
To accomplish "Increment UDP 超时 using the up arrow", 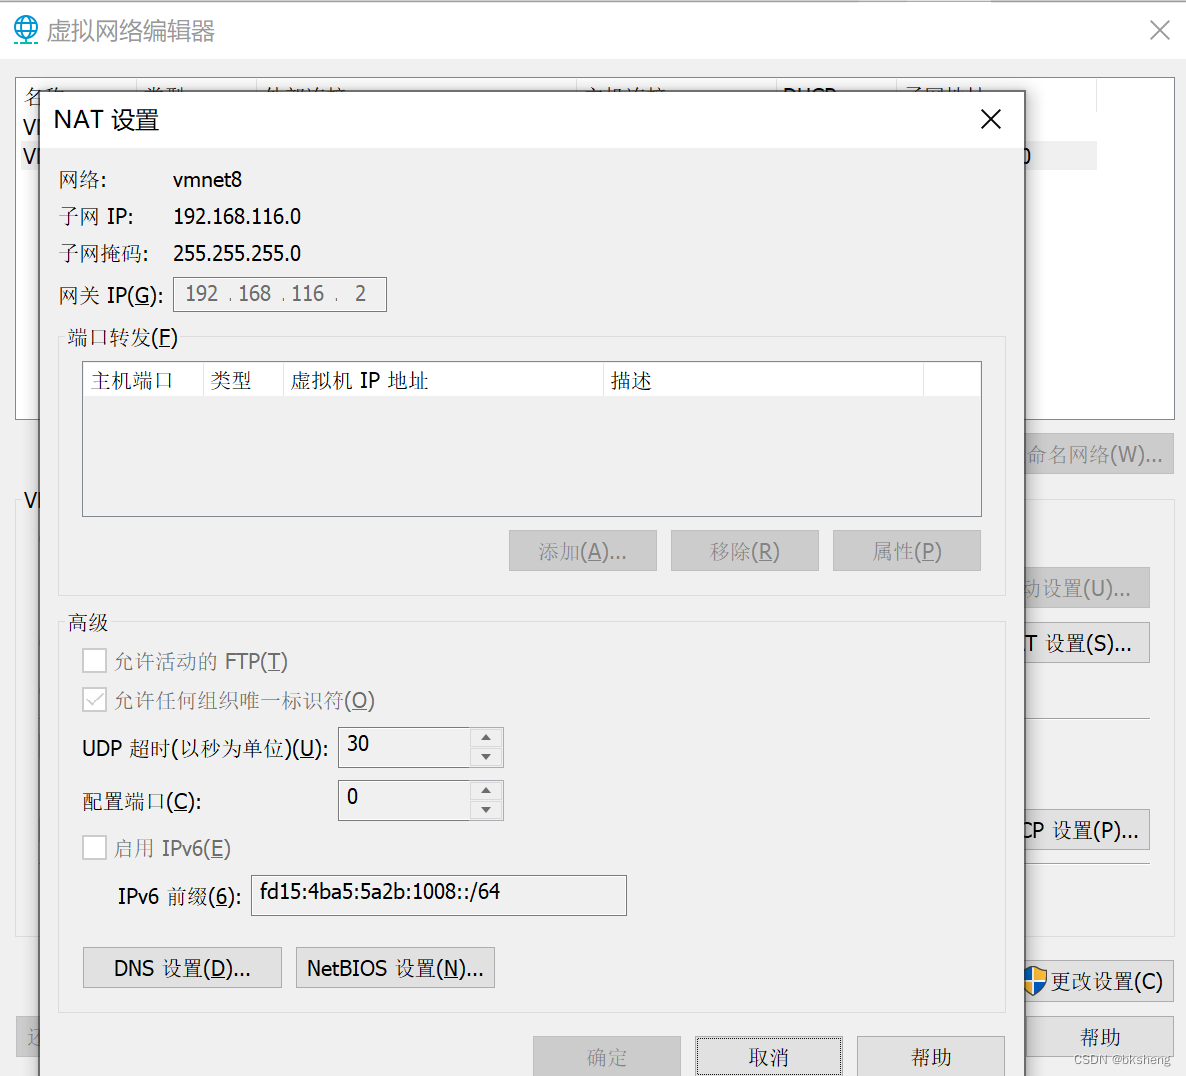I will pyautogui.click(x=487, y=740).
